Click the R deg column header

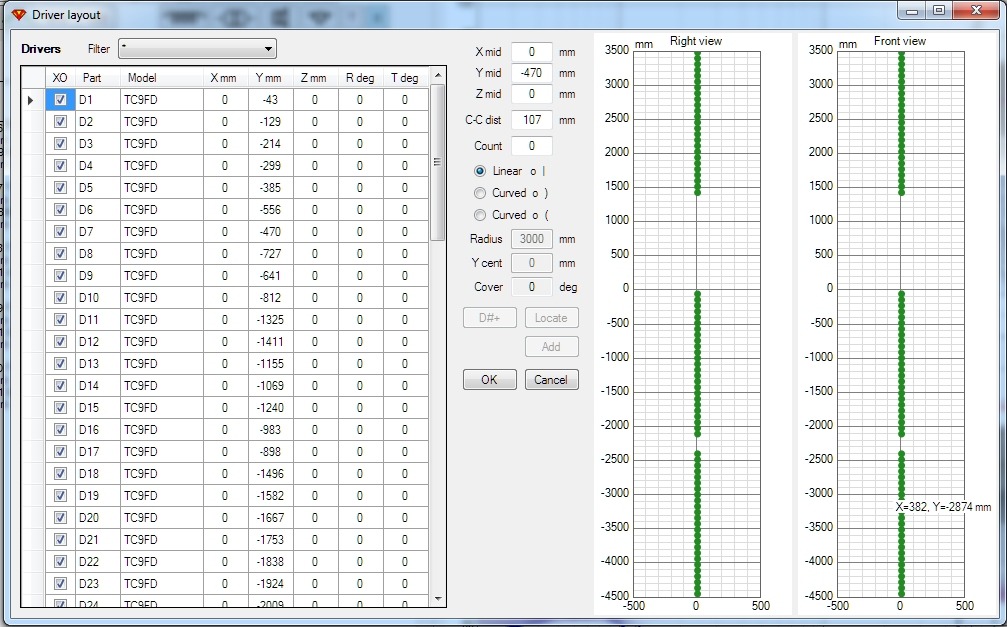coord(360,78)
